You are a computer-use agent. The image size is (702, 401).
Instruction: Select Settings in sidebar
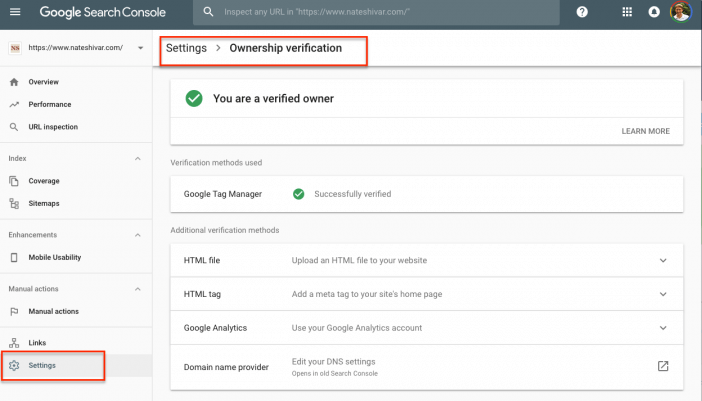click(x=42, y=366)
